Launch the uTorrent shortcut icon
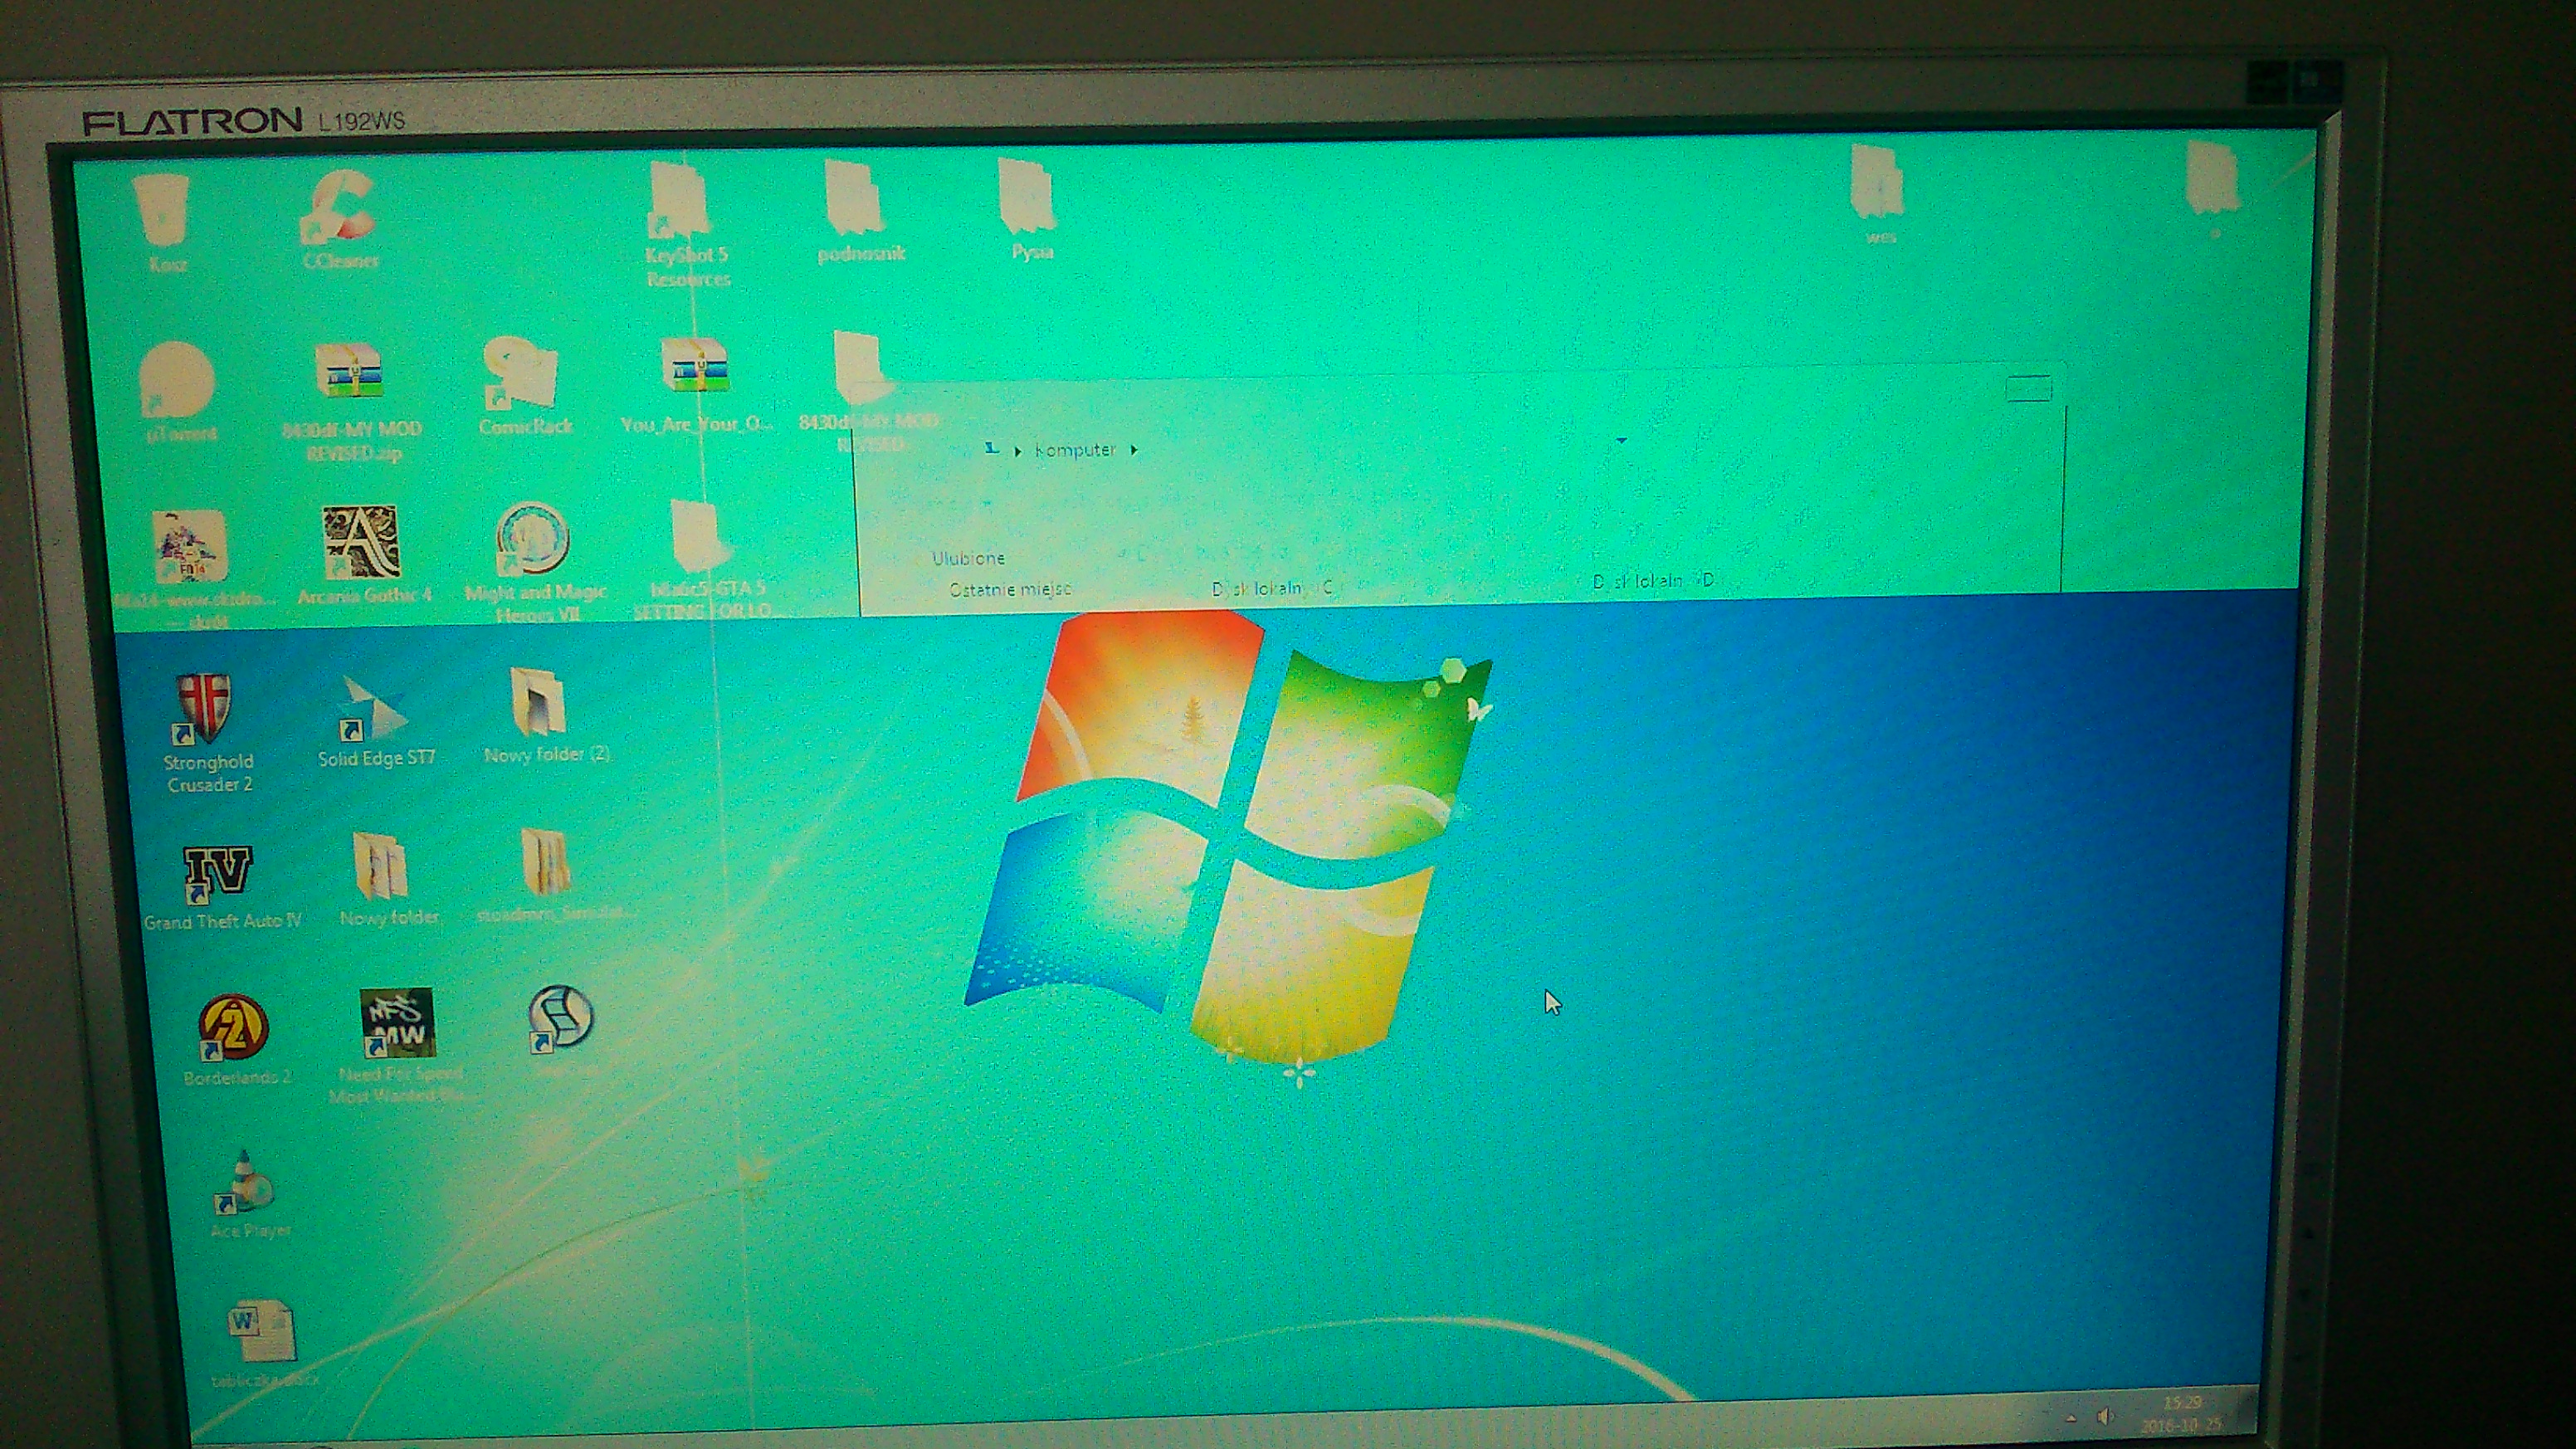 coord(177,380)
